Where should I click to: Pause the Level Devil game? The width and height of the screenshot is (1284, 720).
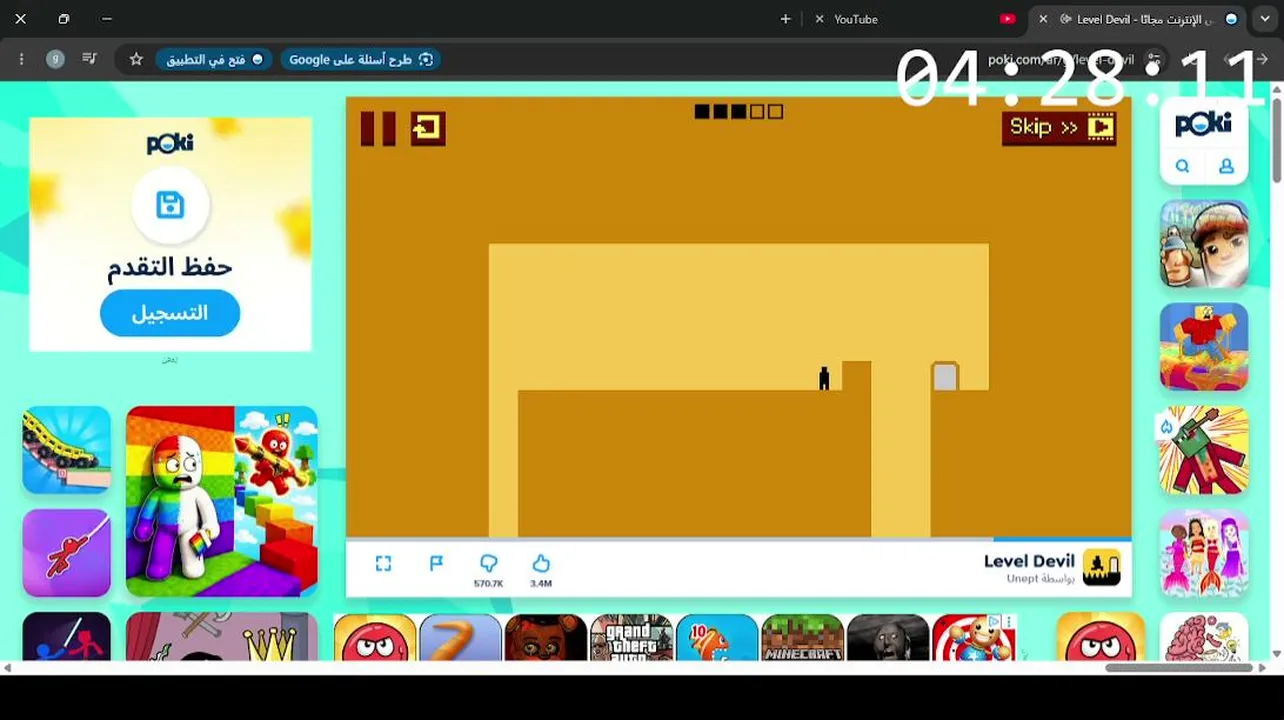[x=378, y=129]
